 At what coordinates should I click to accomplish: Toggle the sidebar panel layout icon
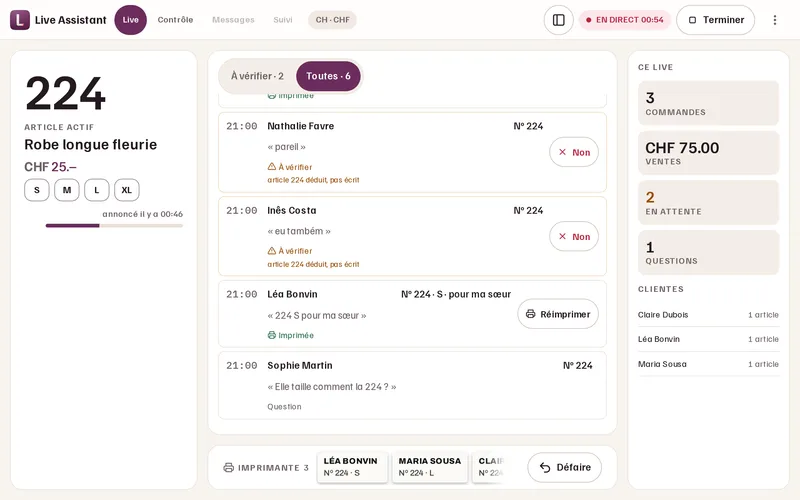click(x=559, y=20)
